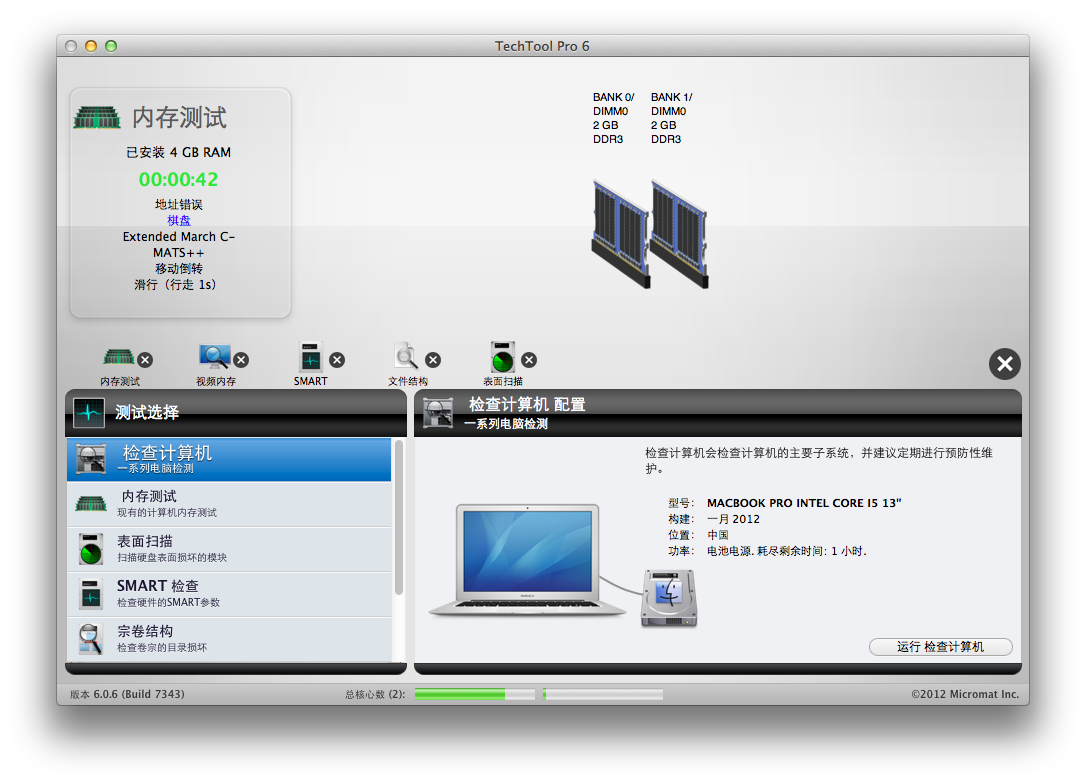
Task: Select 表面扫描 in the test selection list
Action: [x=229, y=549]
